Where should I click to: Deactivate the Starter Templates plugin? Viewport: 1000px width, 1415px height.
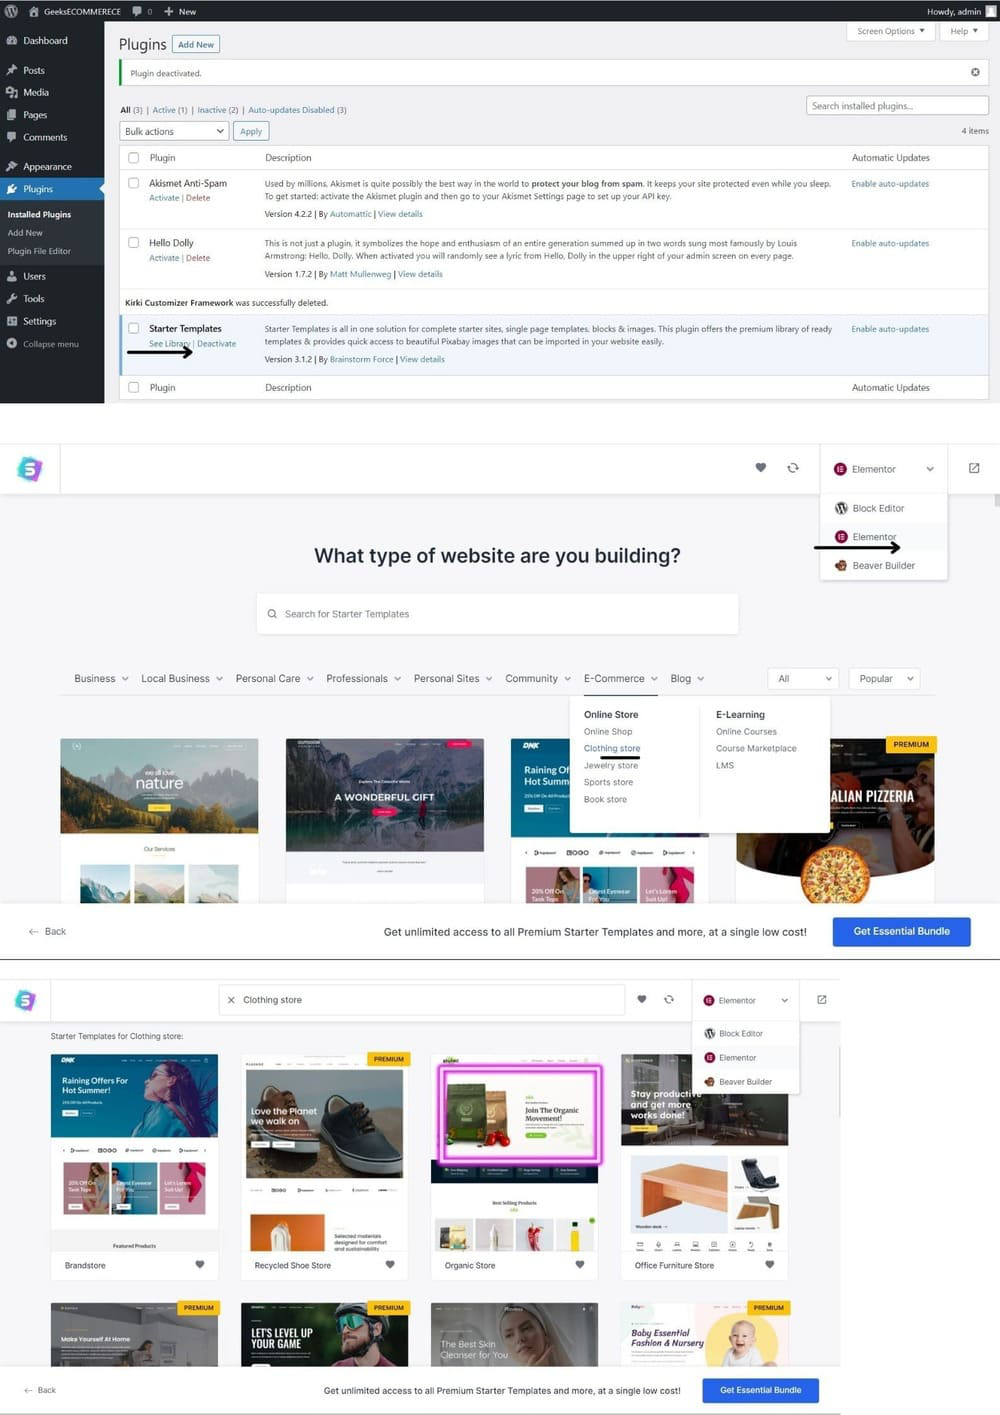point(217,343)
